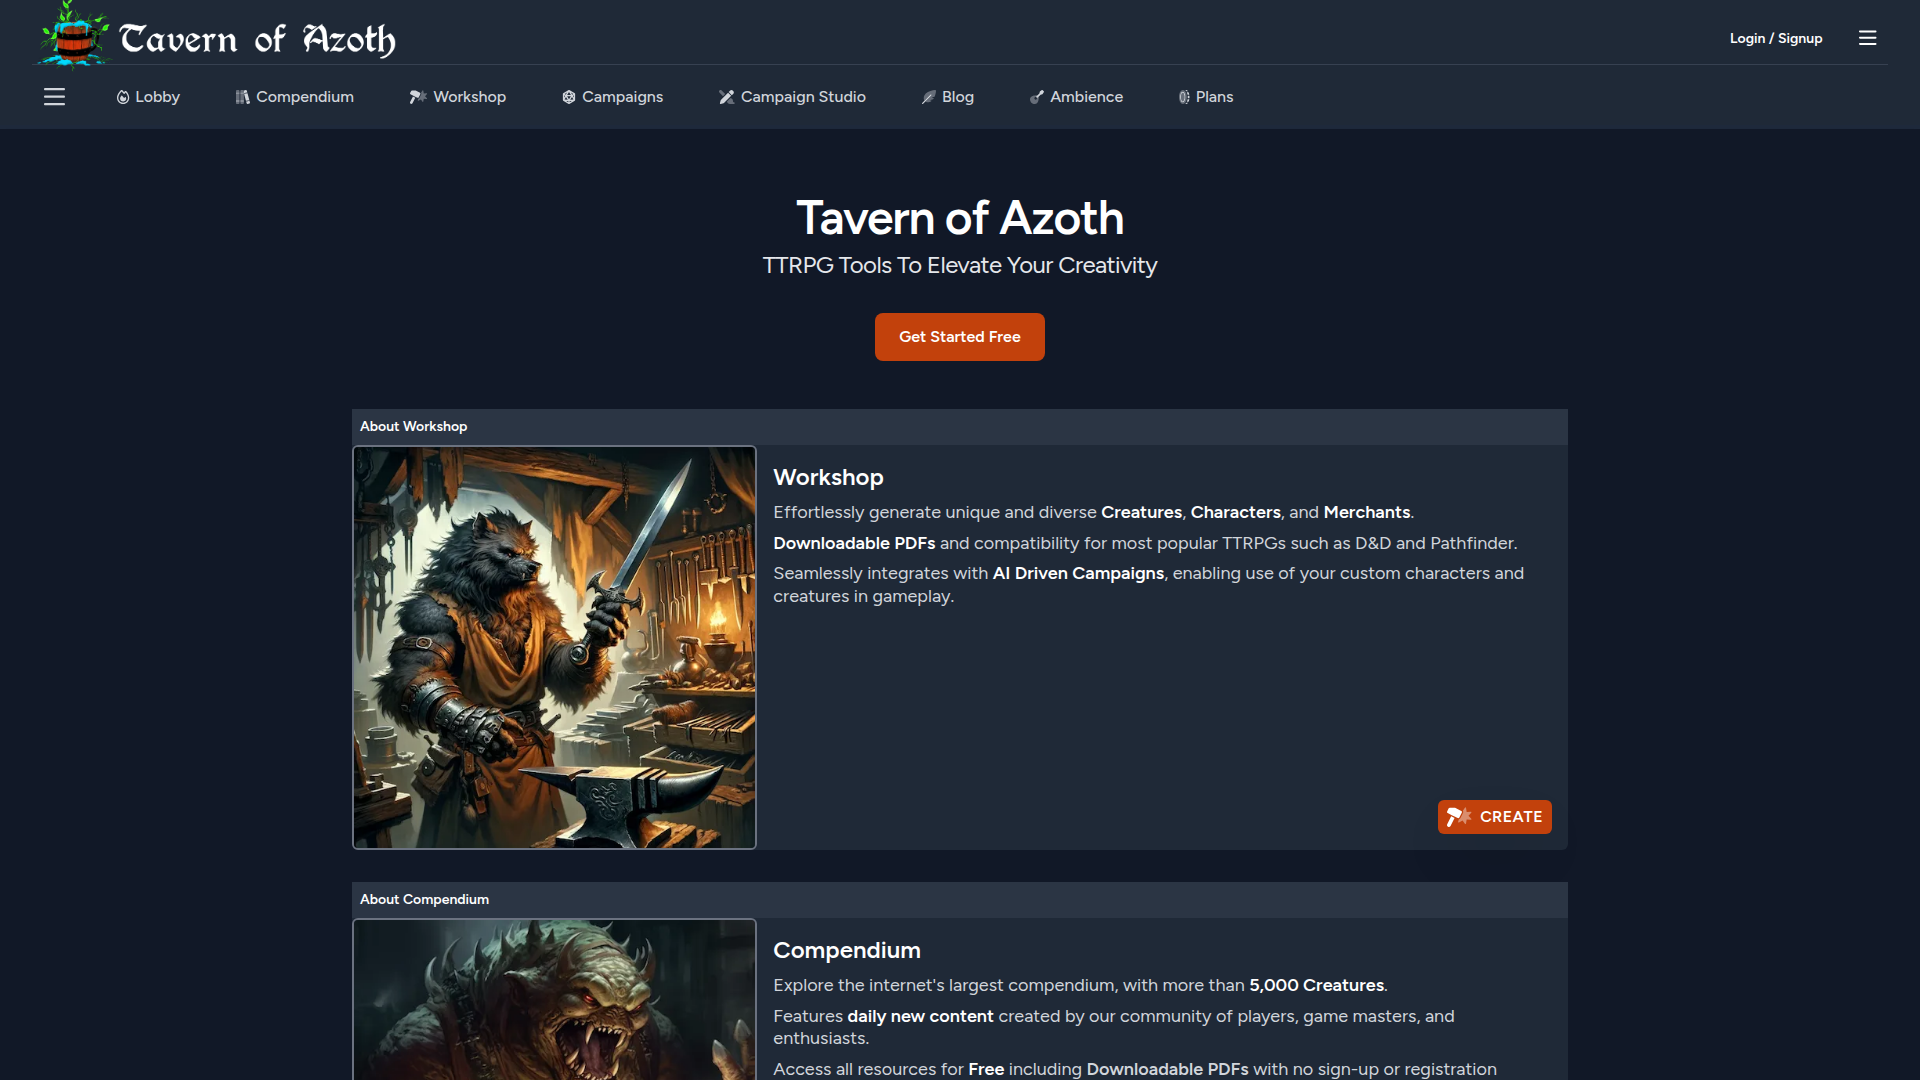Viewport: 1920px width, 1080px height.
Task: Click the werewolf blacksmith Workshop image
Action: pos(555,648)
